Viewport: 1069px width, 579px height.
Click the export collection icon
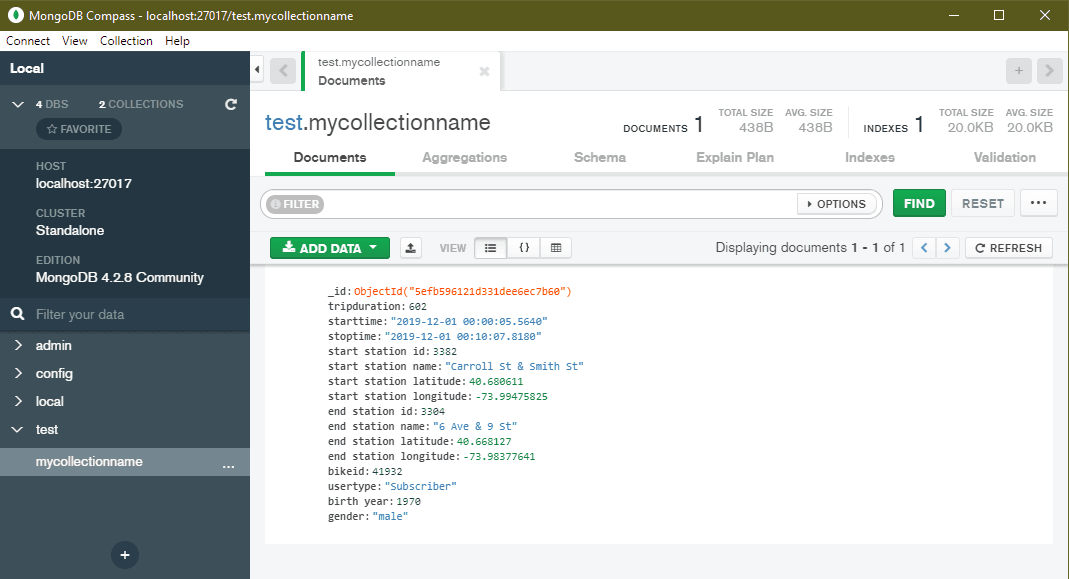[x=410, y=247]
